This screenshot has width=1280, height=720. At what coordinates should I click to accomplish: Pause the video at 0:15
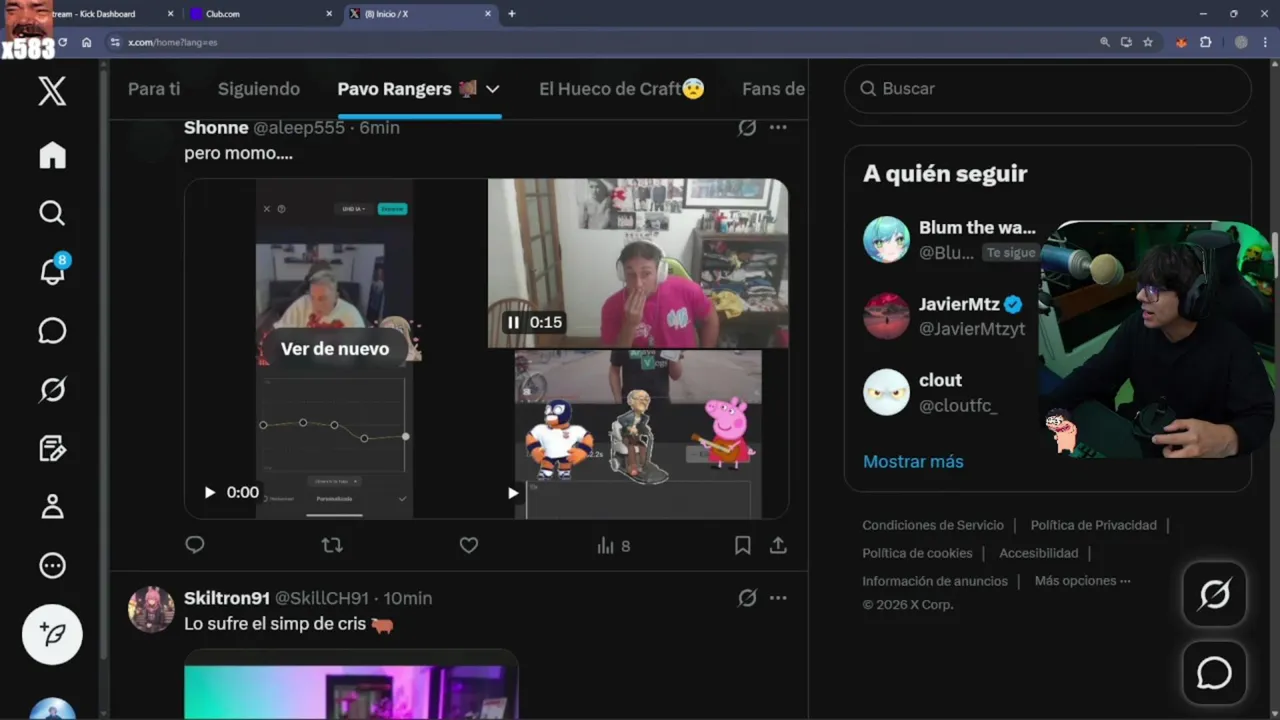pos(513,322)
